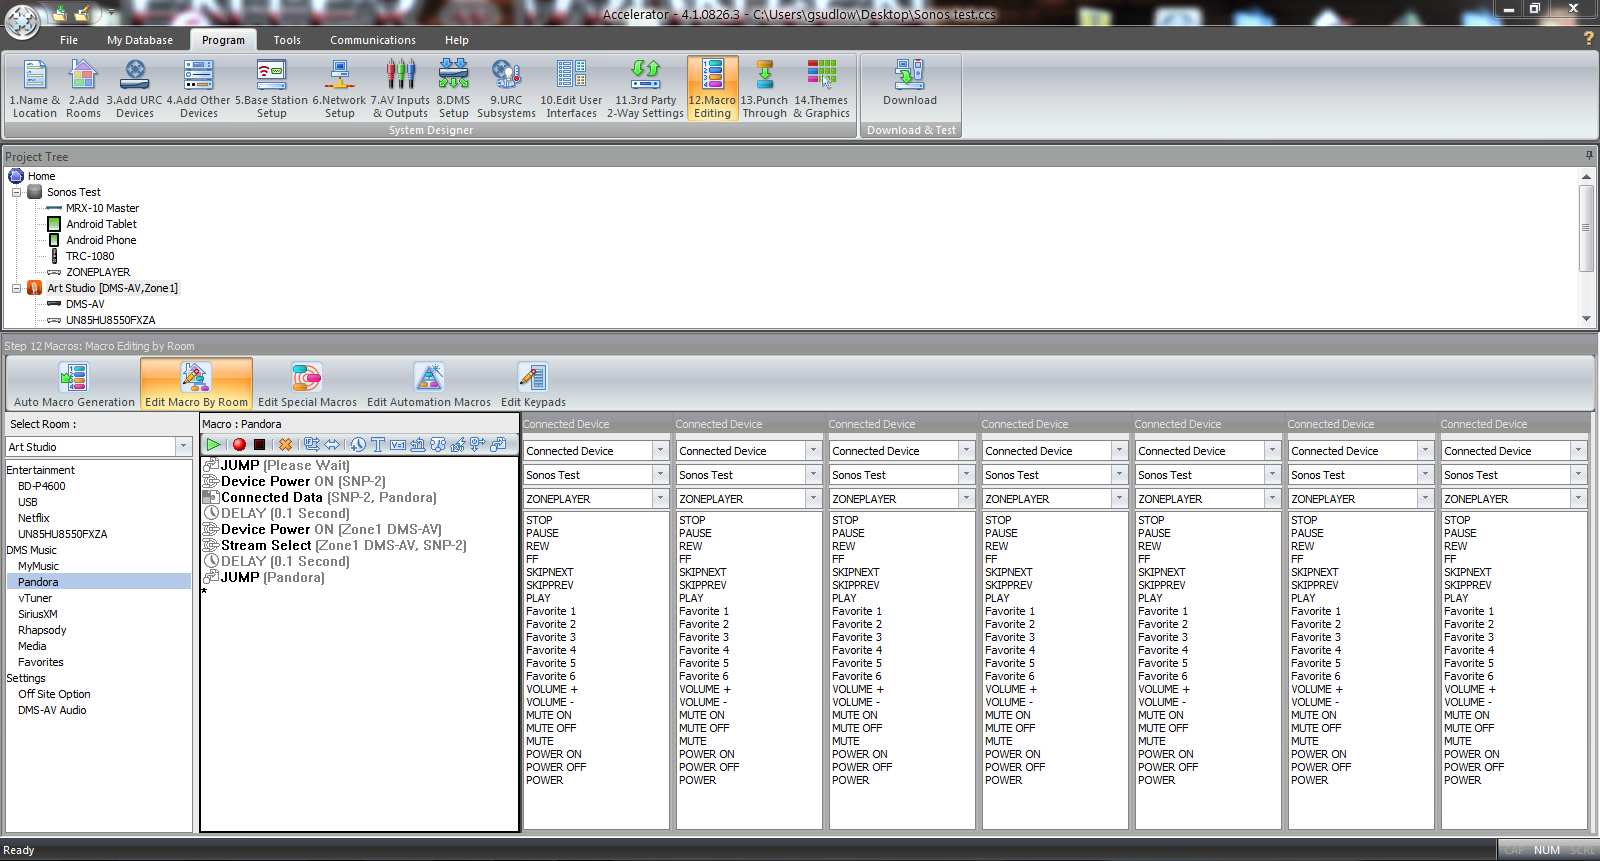Click Auto Macro Generation button

[x=74, y=385]
